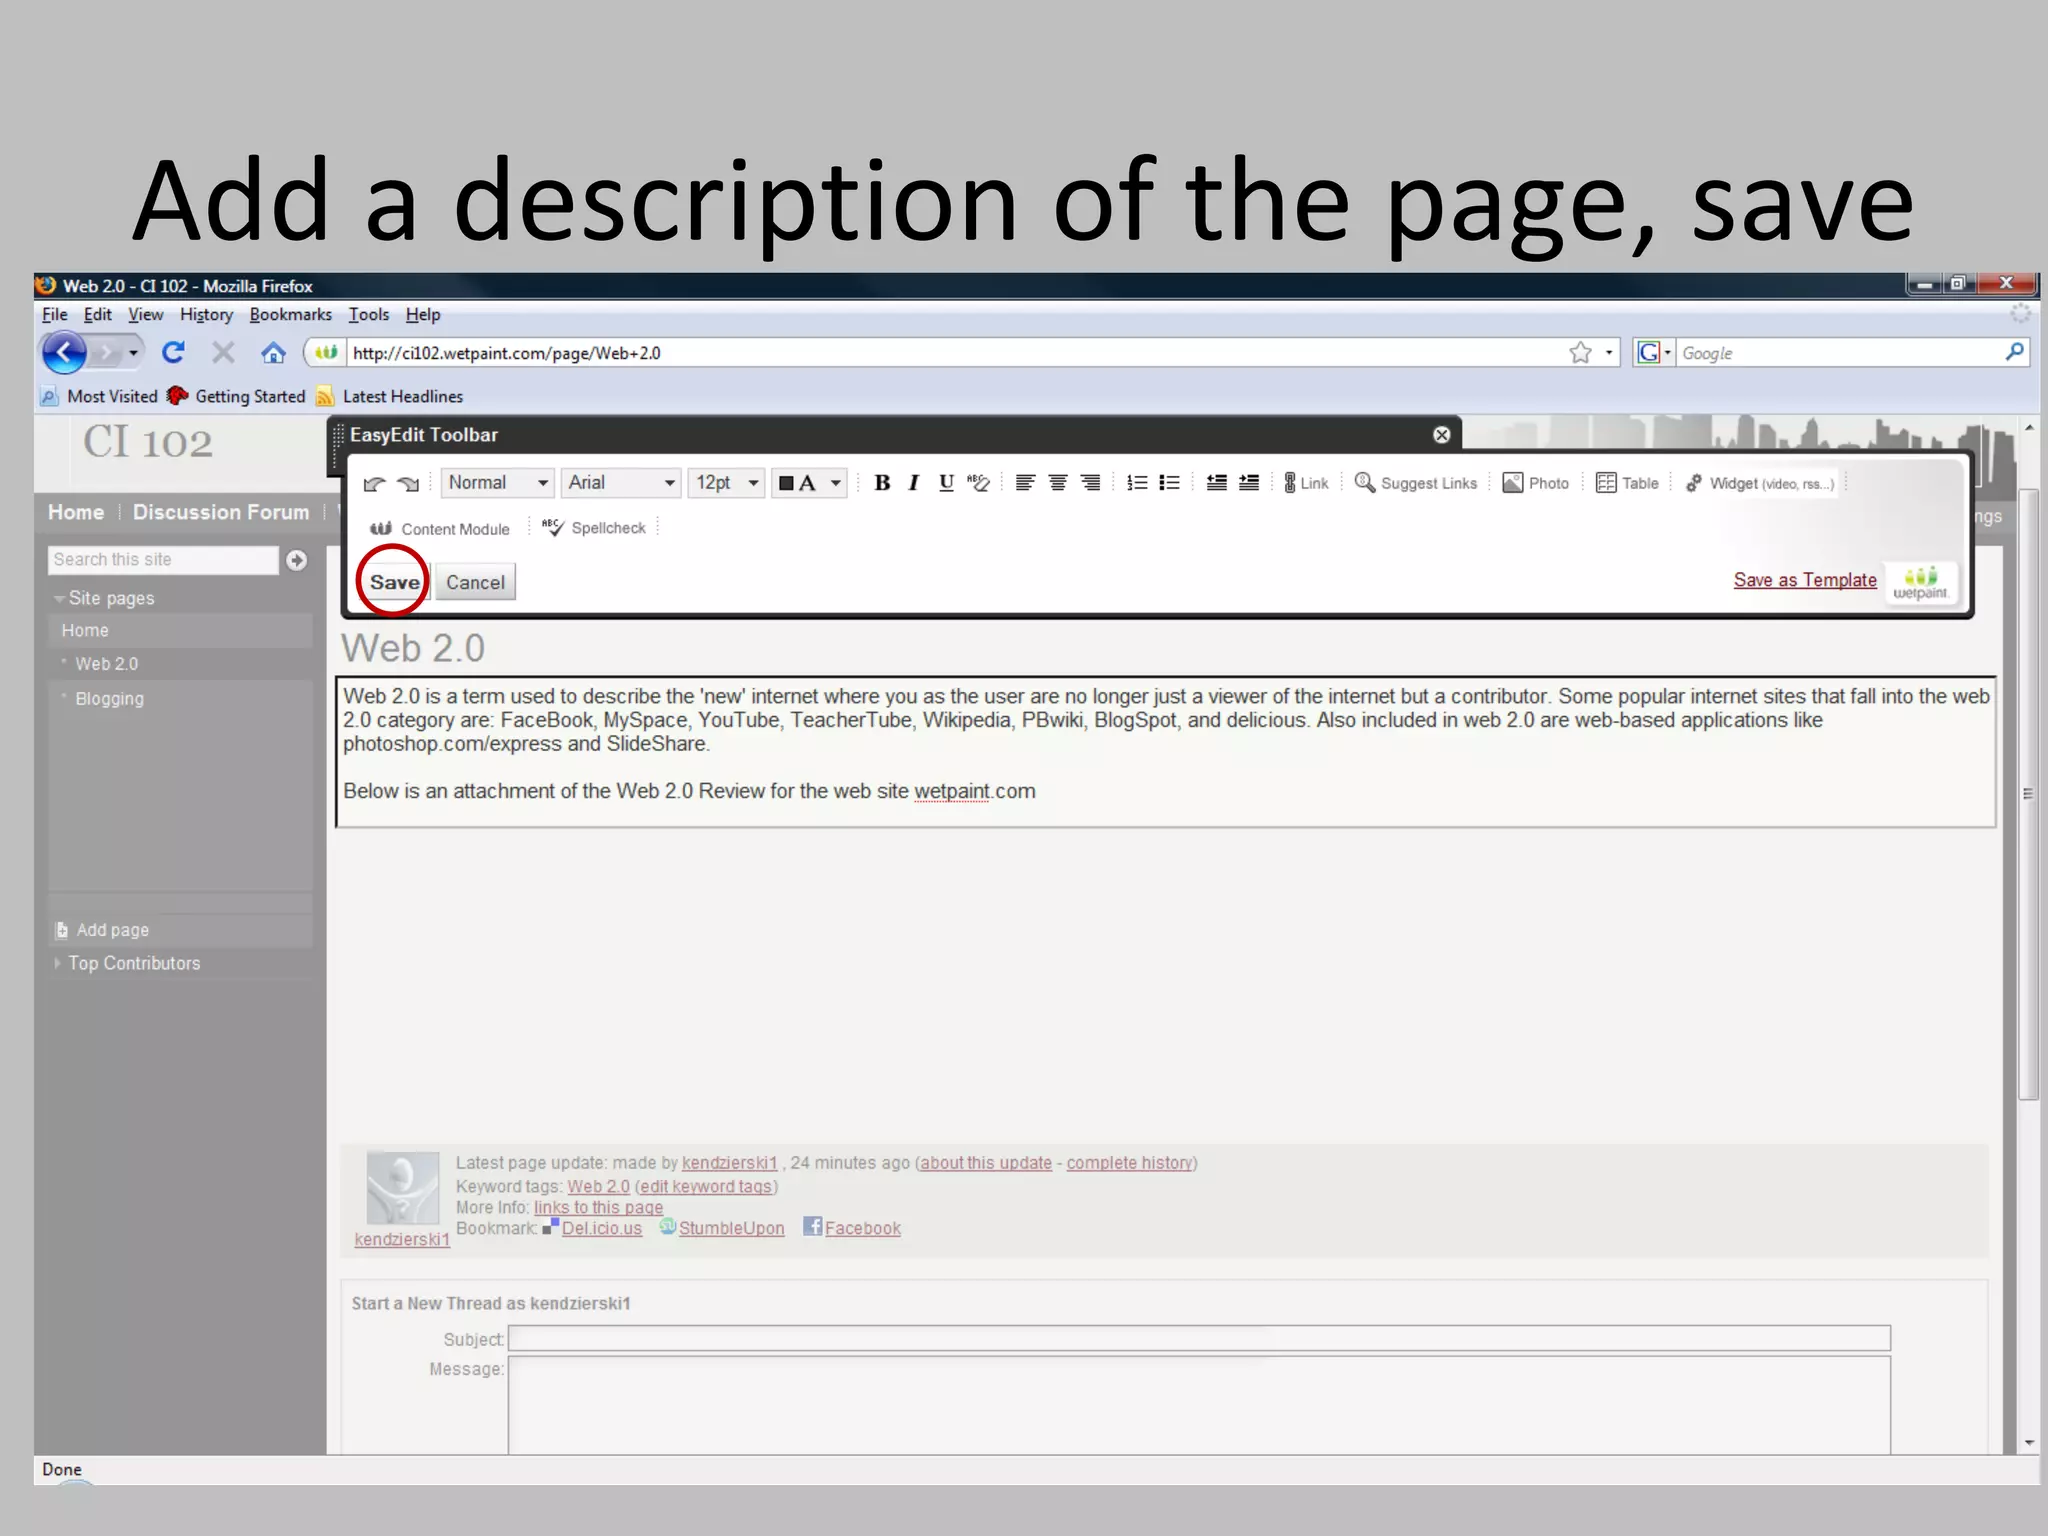Open the Help menu
This screenshot has height=1536, width=2048.
423,314
